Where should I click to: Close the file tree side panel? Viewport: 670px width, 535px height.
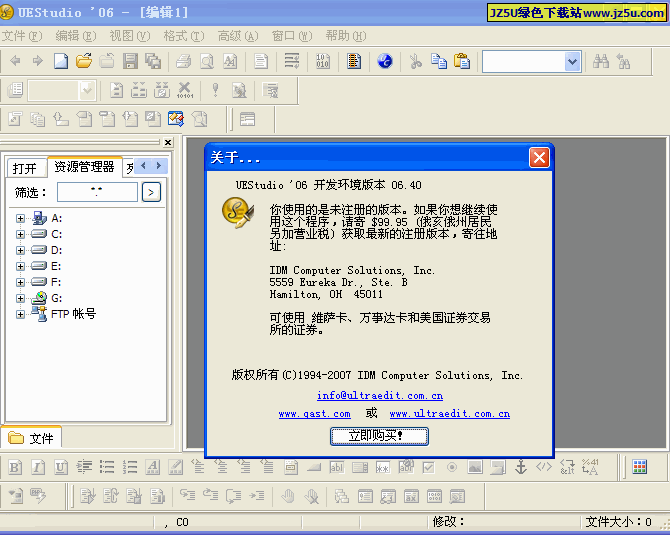coord(168,142)
